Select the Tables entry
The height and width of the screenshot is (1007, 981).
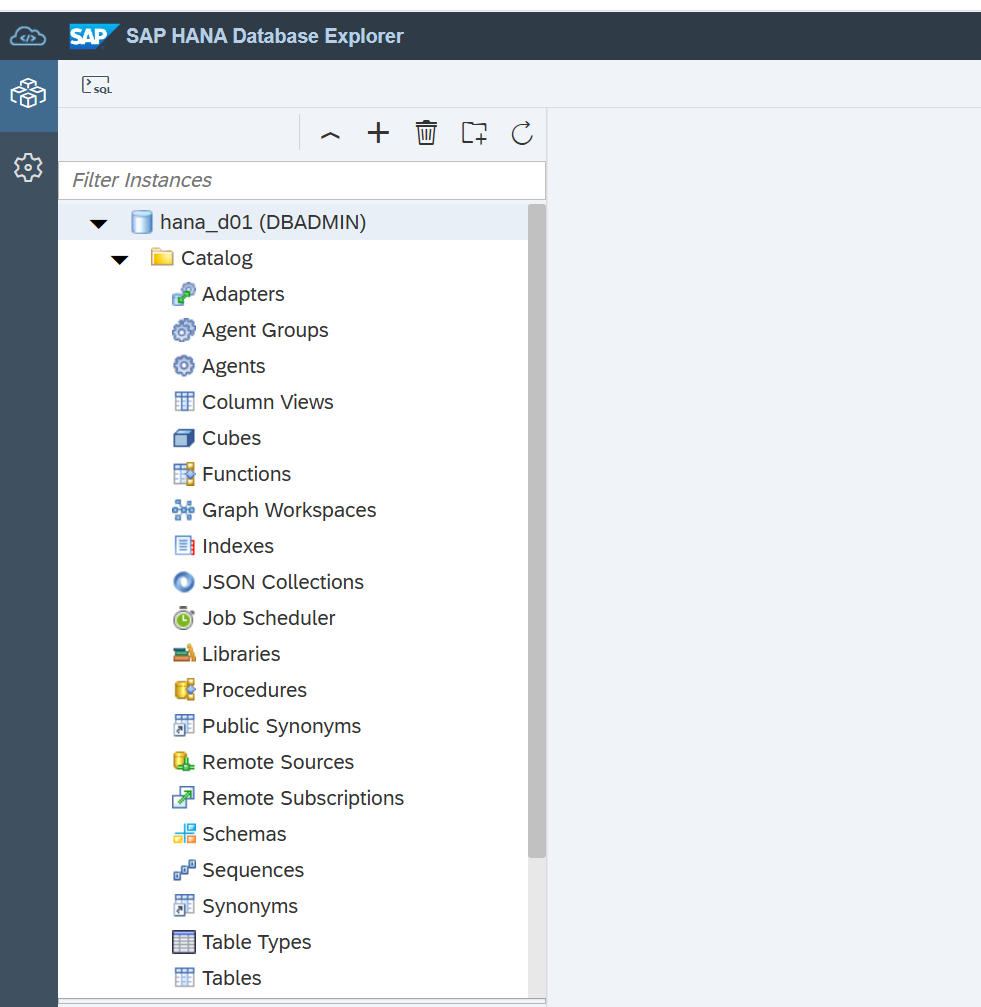pyautogui.click(x=231, y=977)
